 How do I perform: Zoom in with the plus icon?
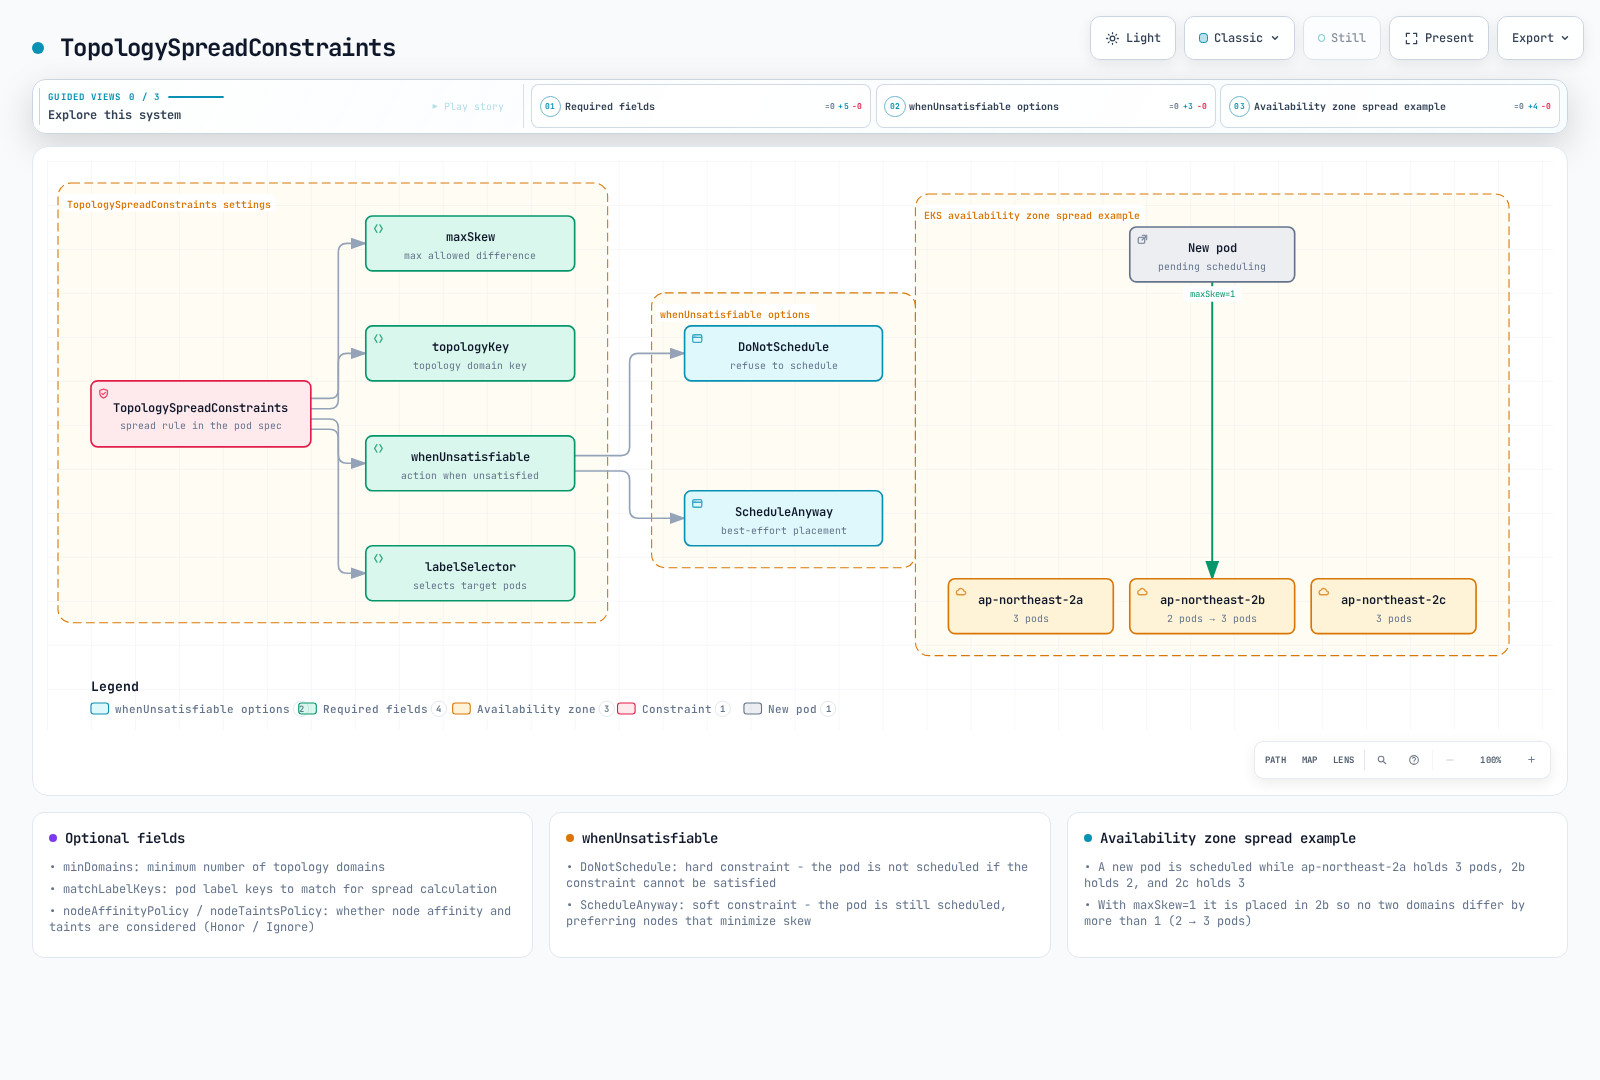(x=1531, y=760)
